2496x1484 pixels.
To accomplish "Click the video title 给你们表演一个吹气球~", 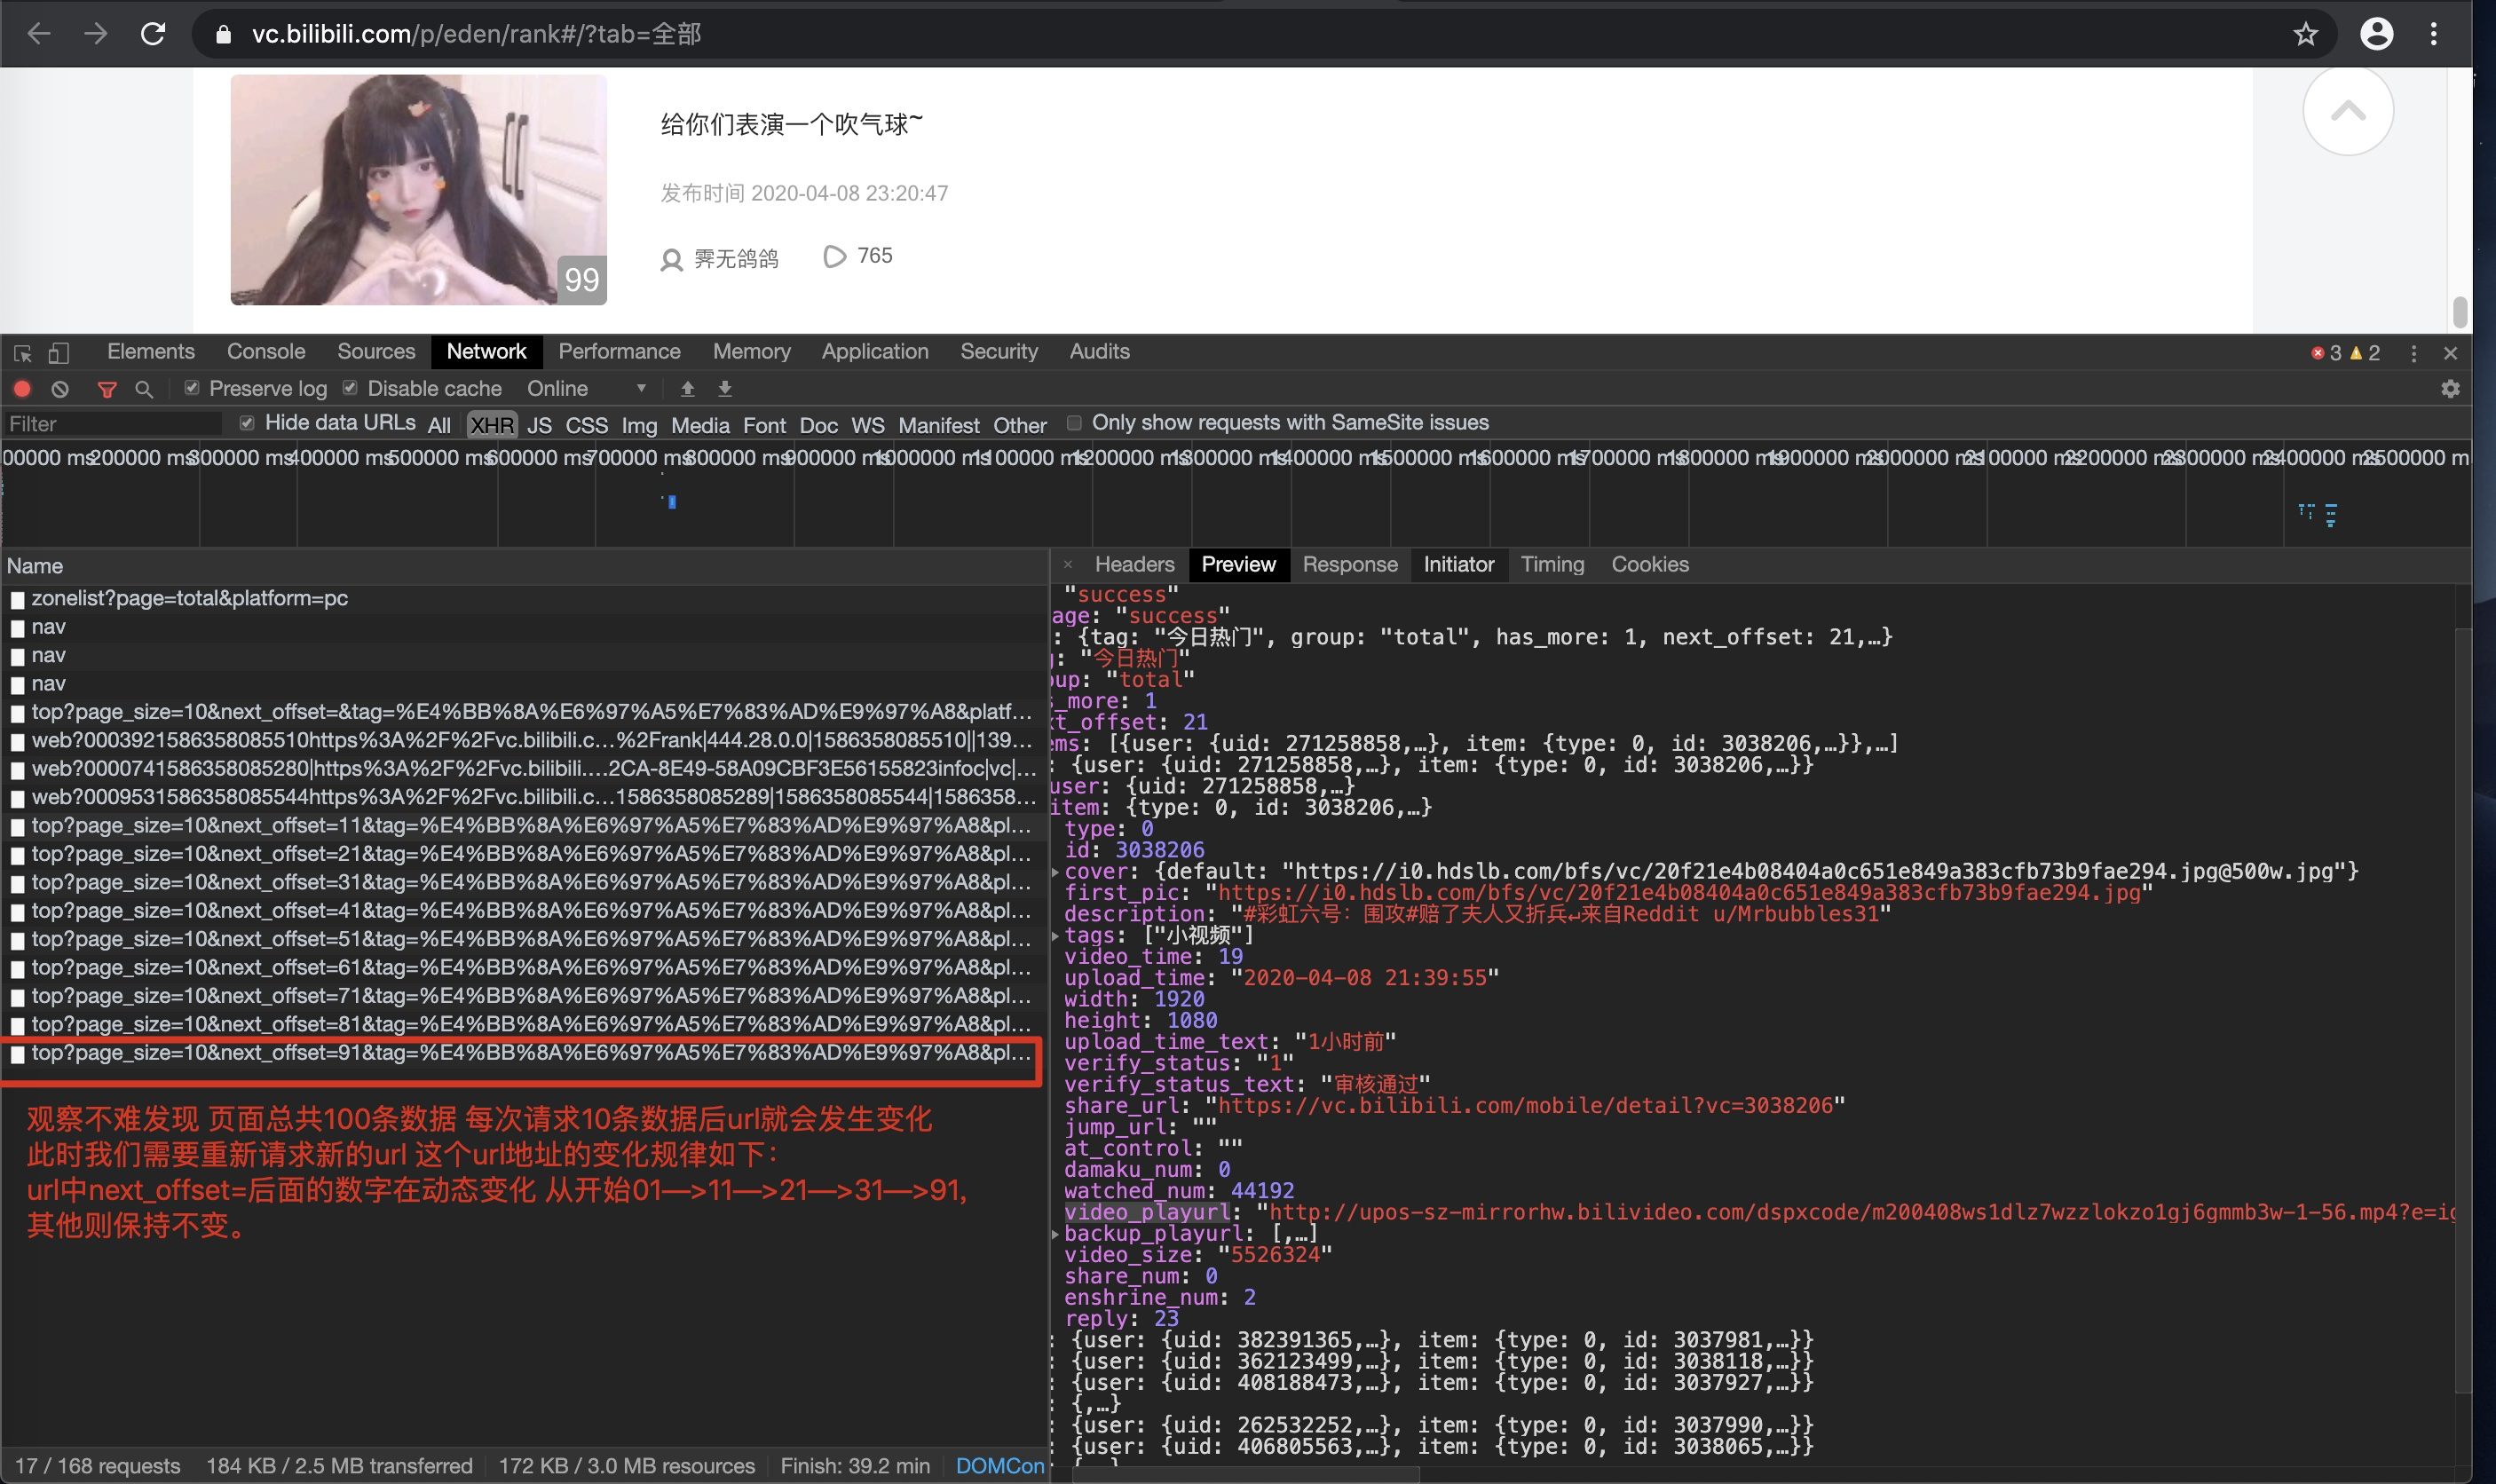I will (x=791, y=125).
